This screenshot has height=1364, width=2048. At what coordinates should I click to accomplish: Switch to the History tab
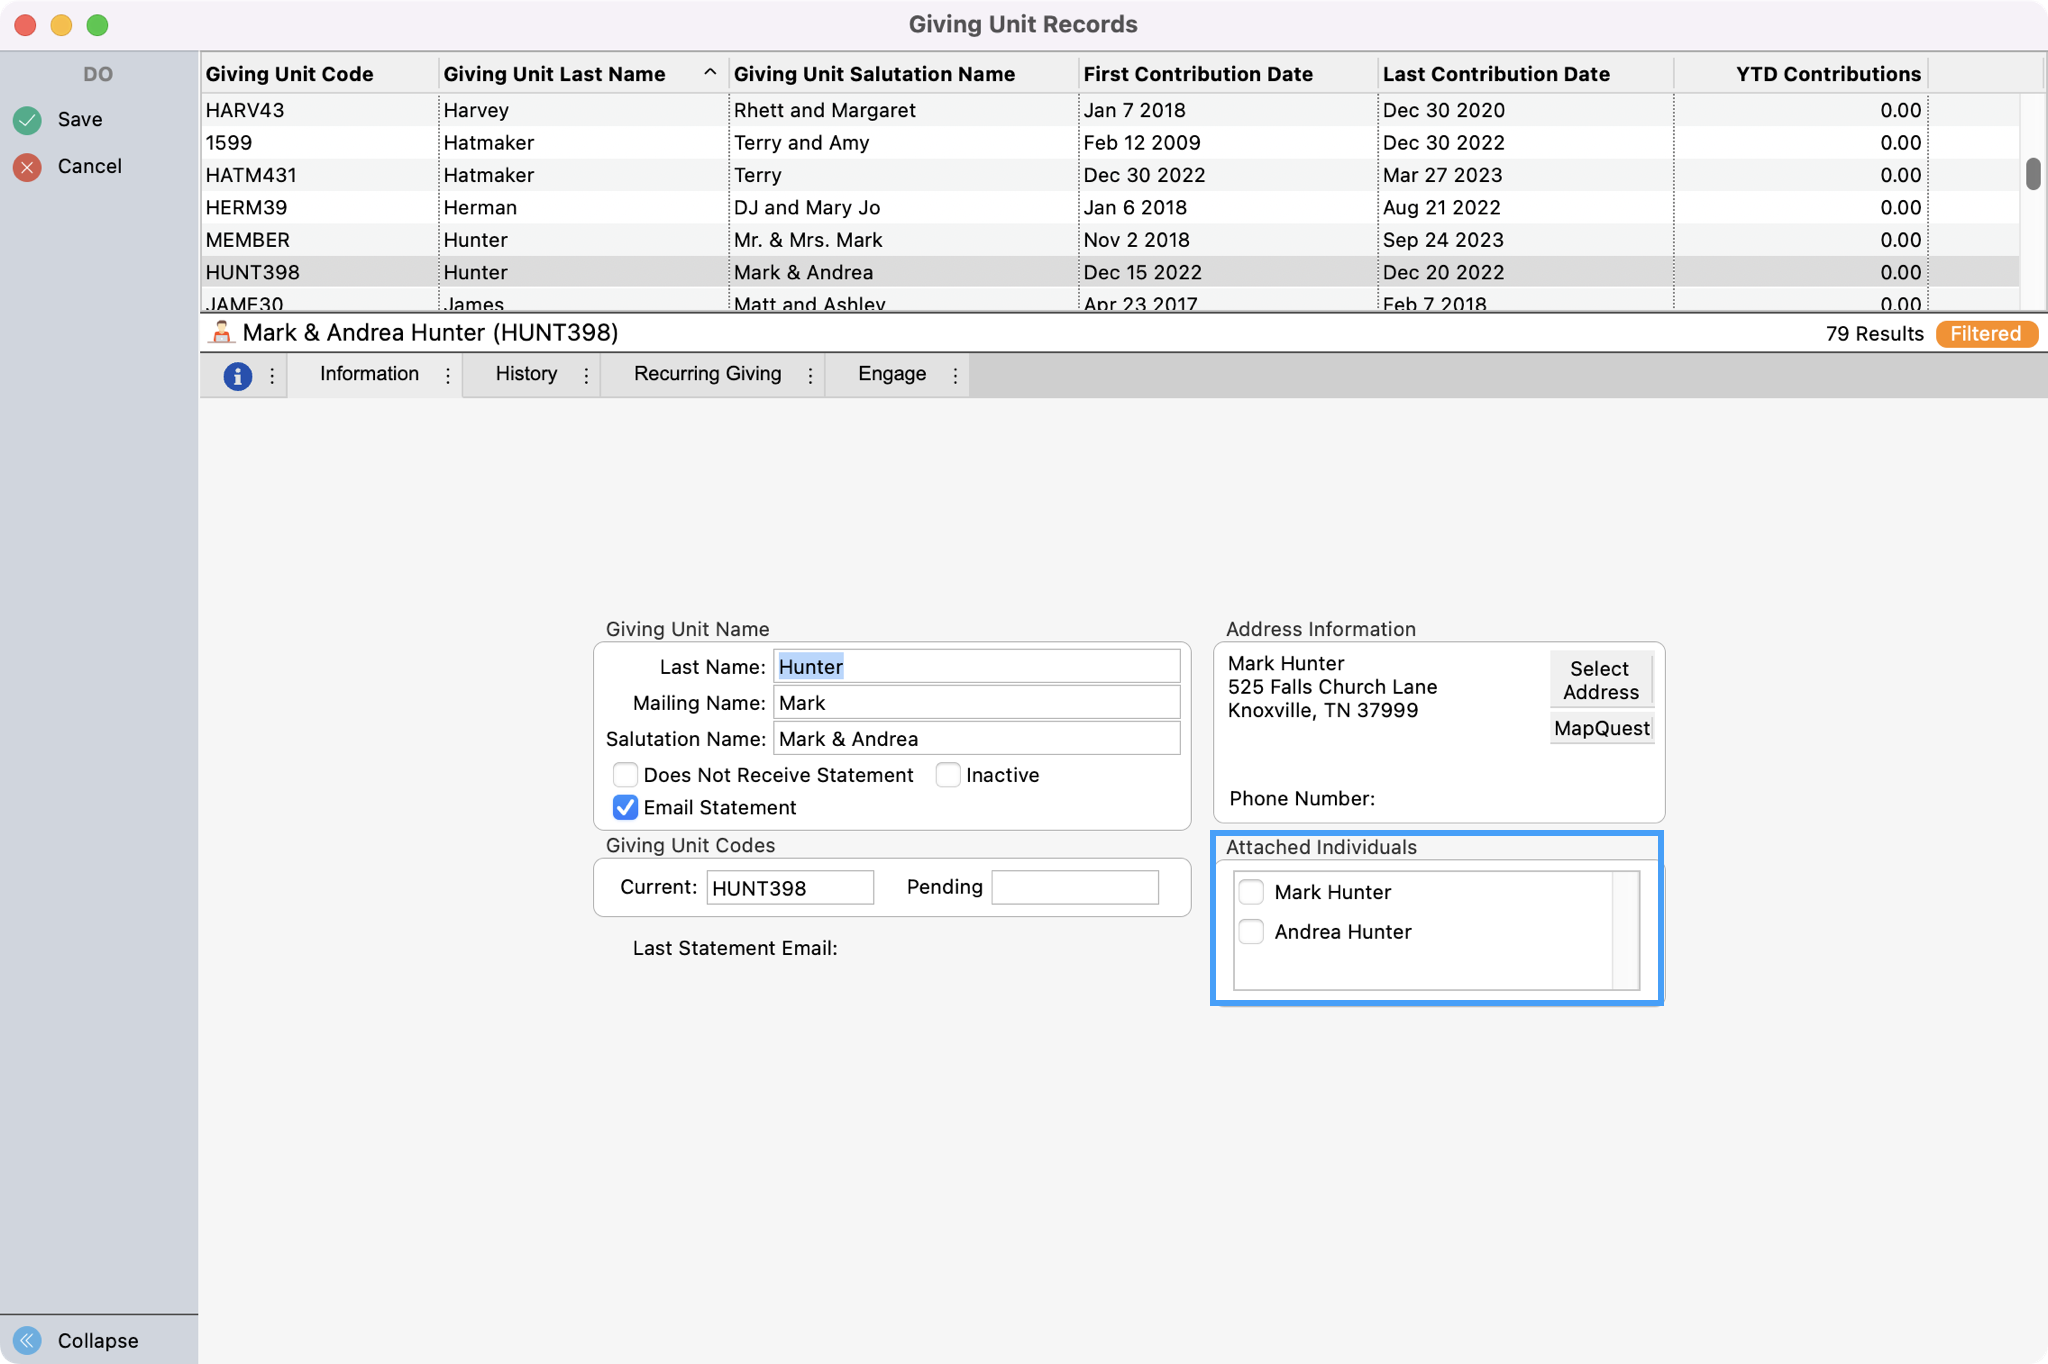click(x=526, y=374)
